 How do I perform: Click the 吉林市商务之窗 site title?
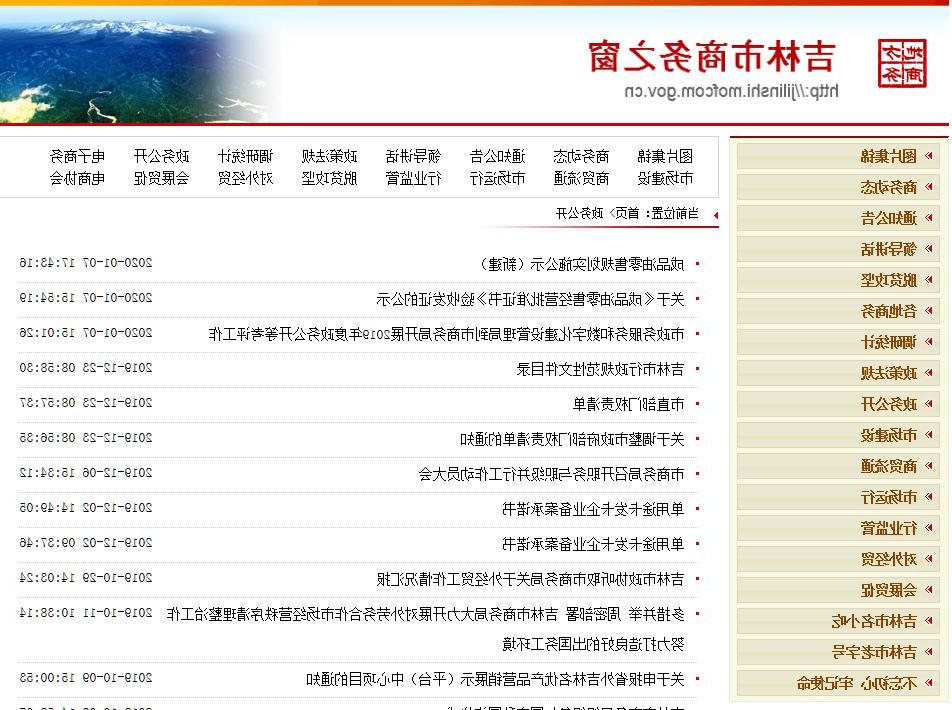[x=712, y=56]
